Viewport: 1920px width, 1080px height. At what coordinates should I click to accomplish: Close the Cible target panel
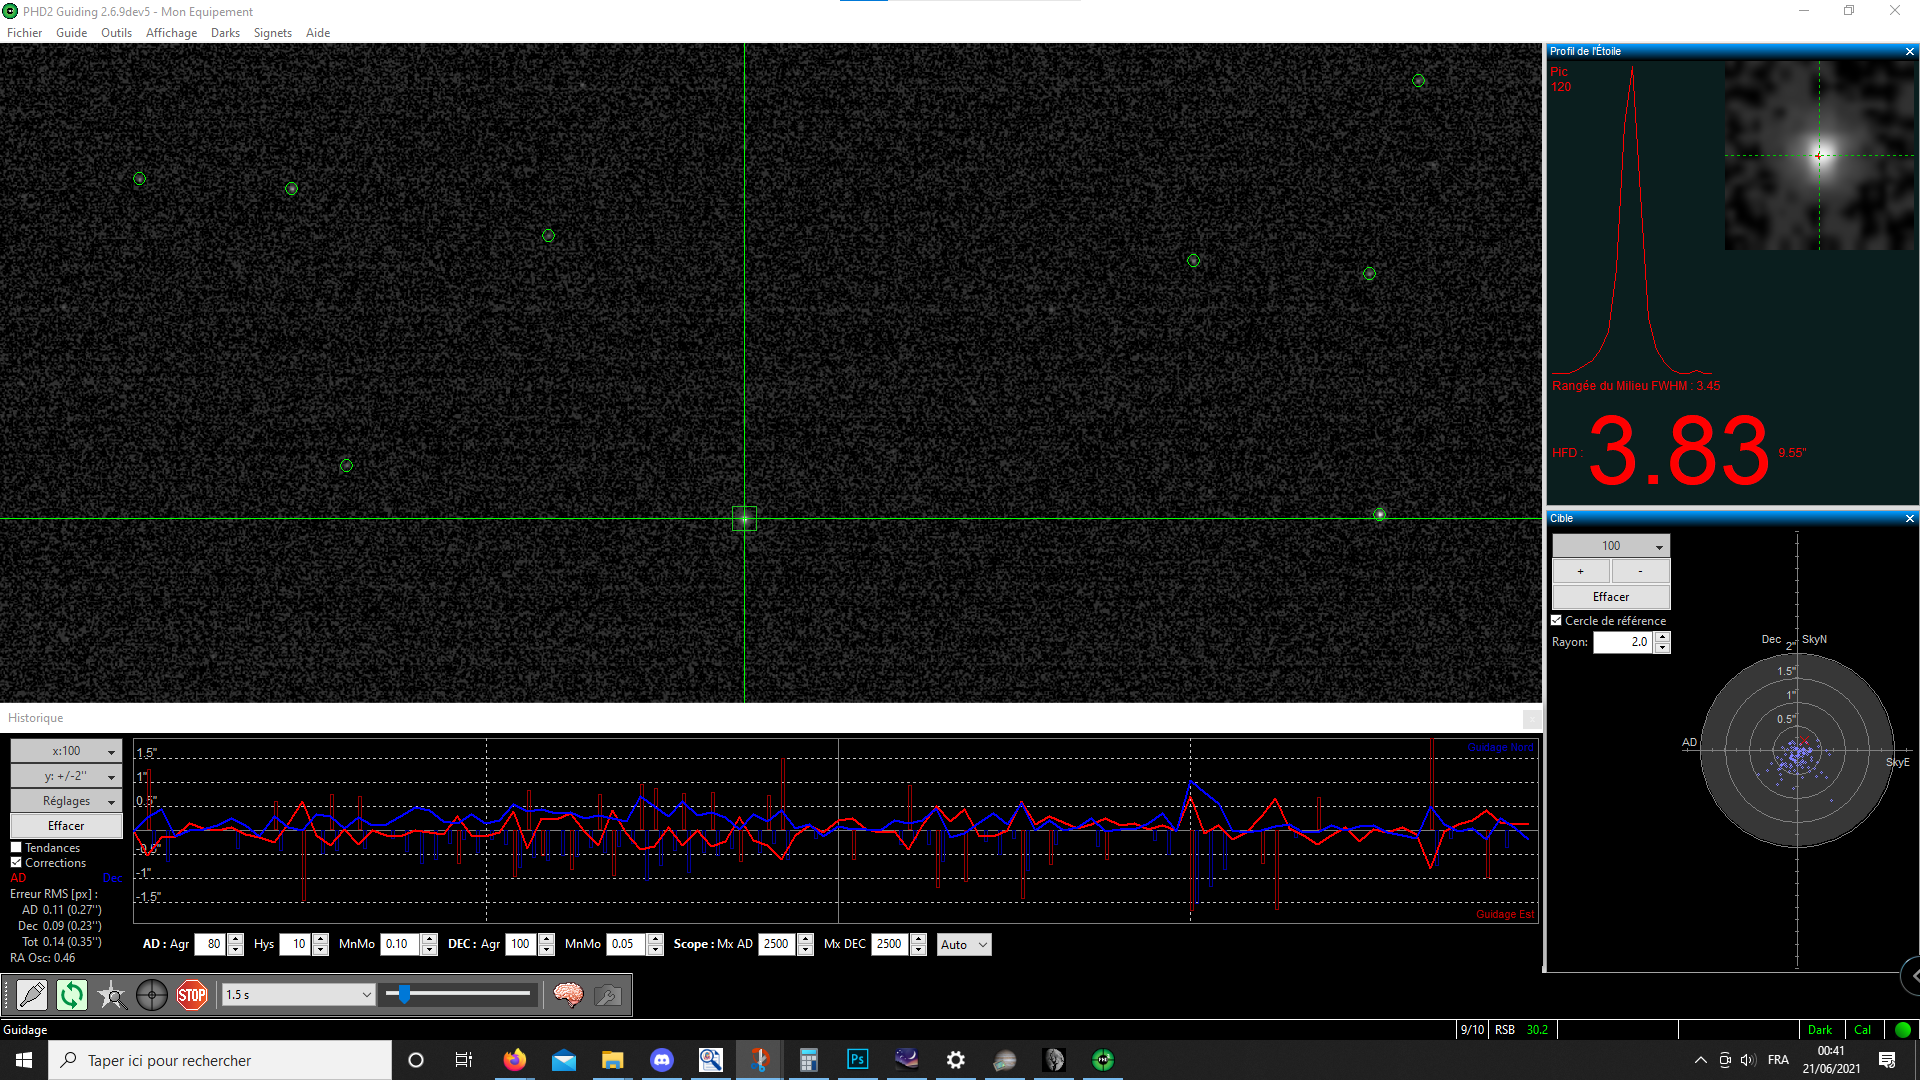coord(1909,519)
